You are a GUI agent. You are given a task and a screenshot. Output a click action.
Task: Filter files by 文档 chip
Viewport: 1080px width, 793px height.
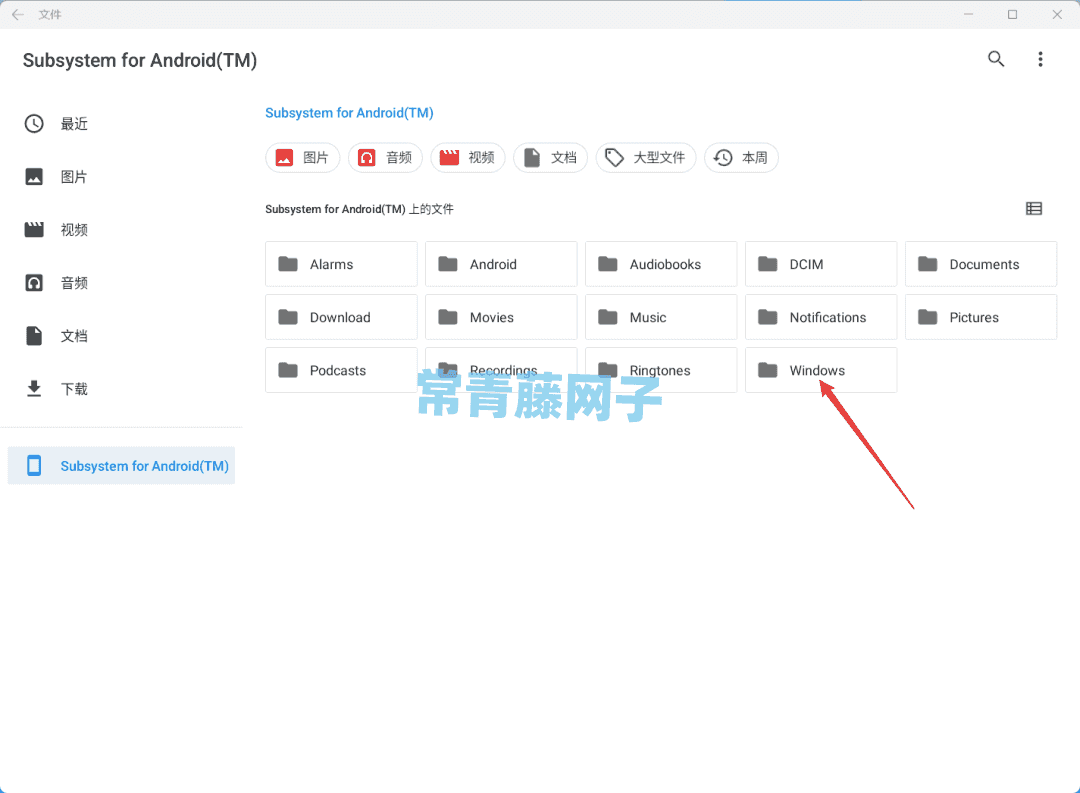[550, 158]
